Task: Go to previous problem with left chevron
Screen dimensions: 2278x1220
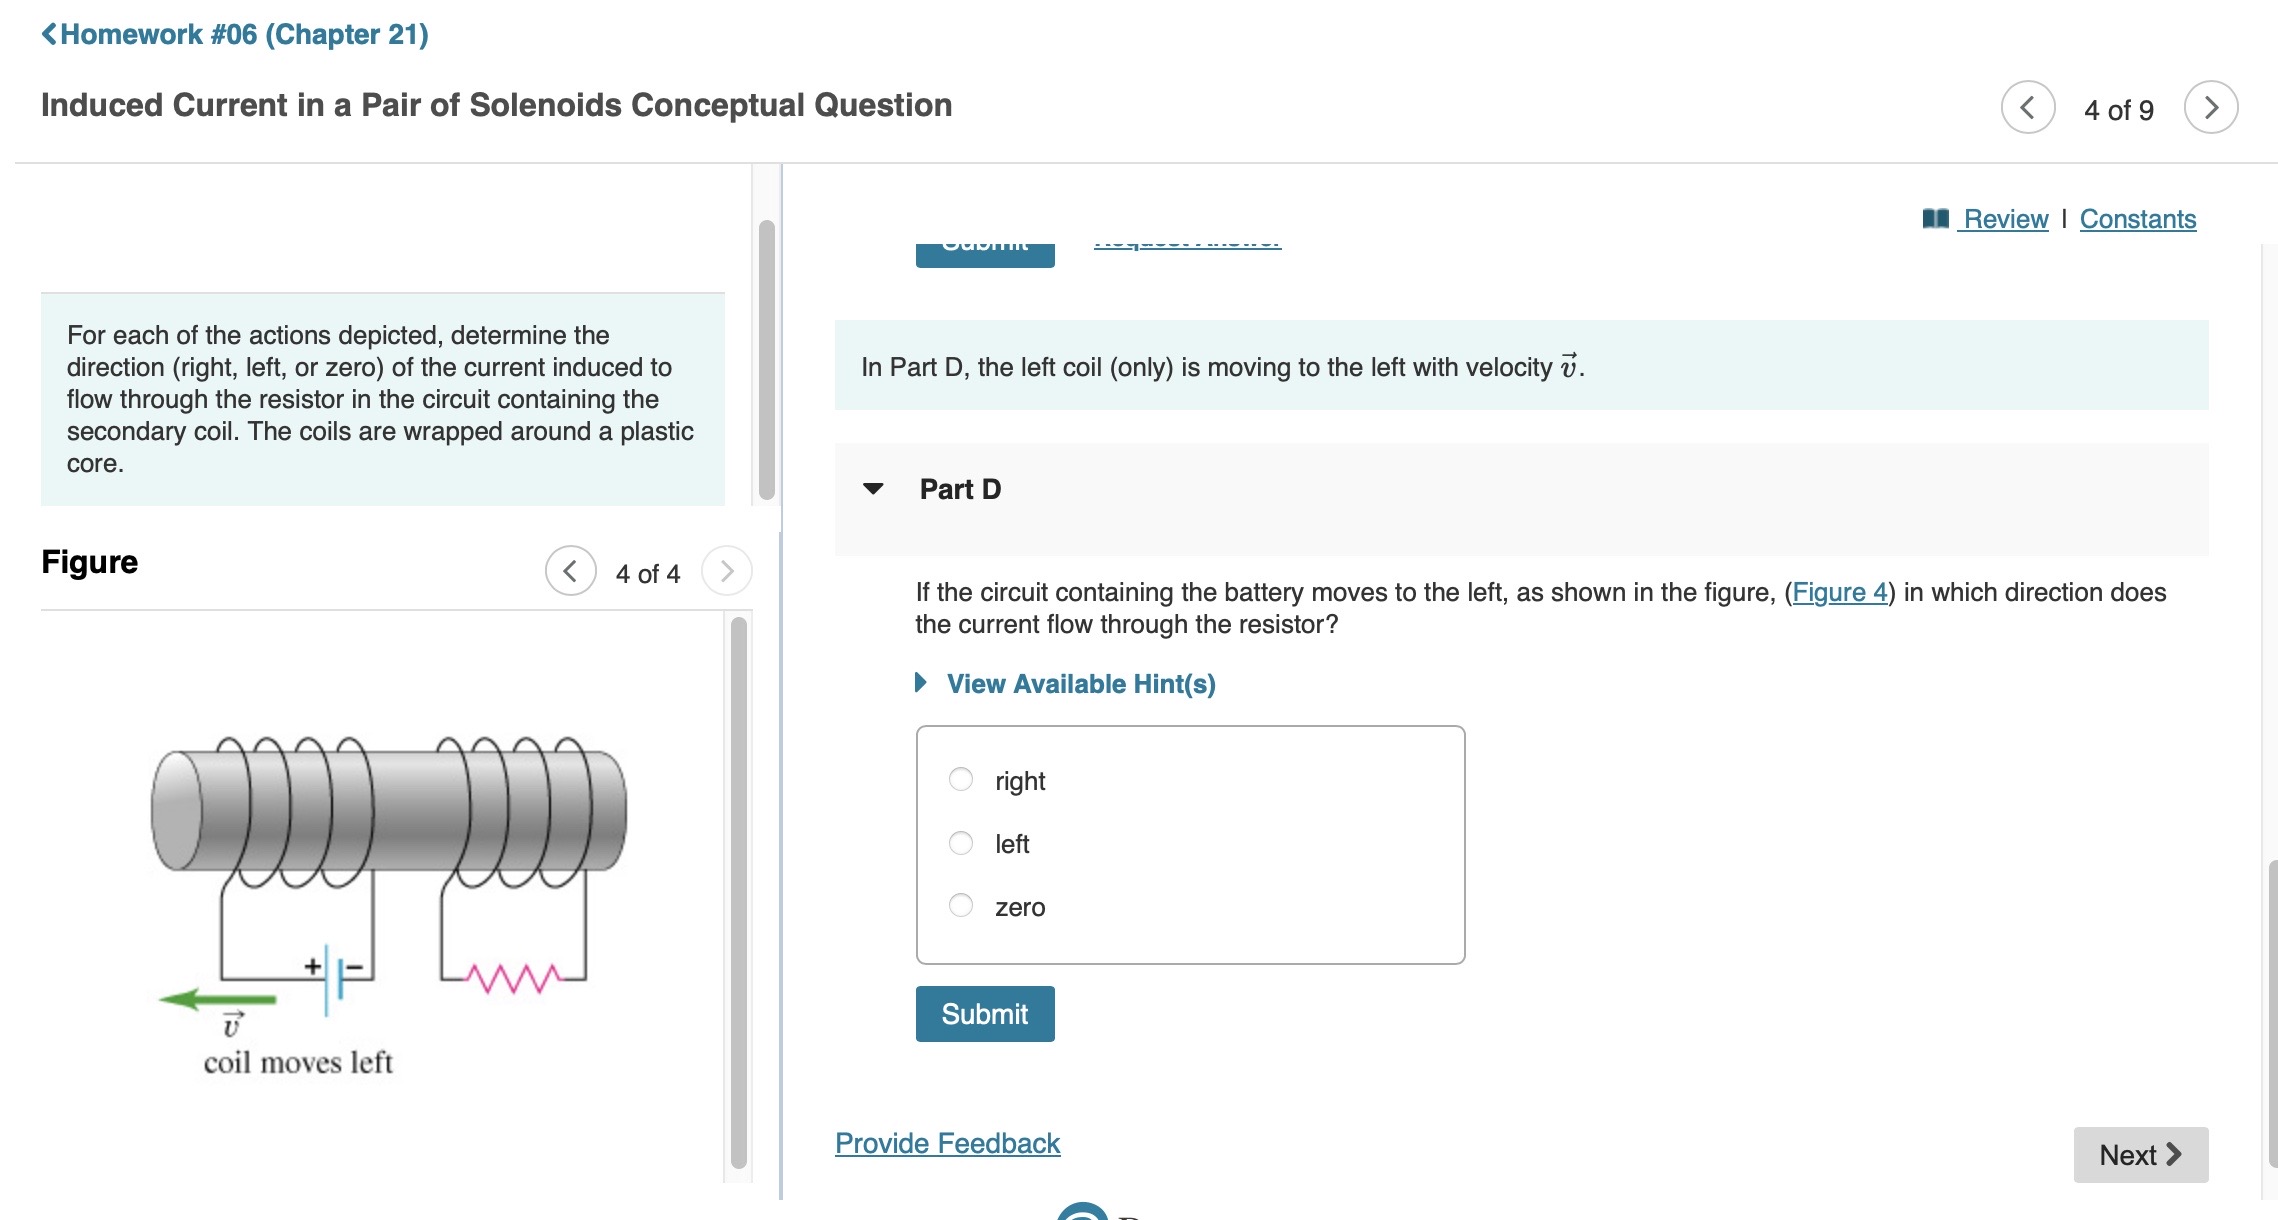Action: click(x=2030, y=107)
